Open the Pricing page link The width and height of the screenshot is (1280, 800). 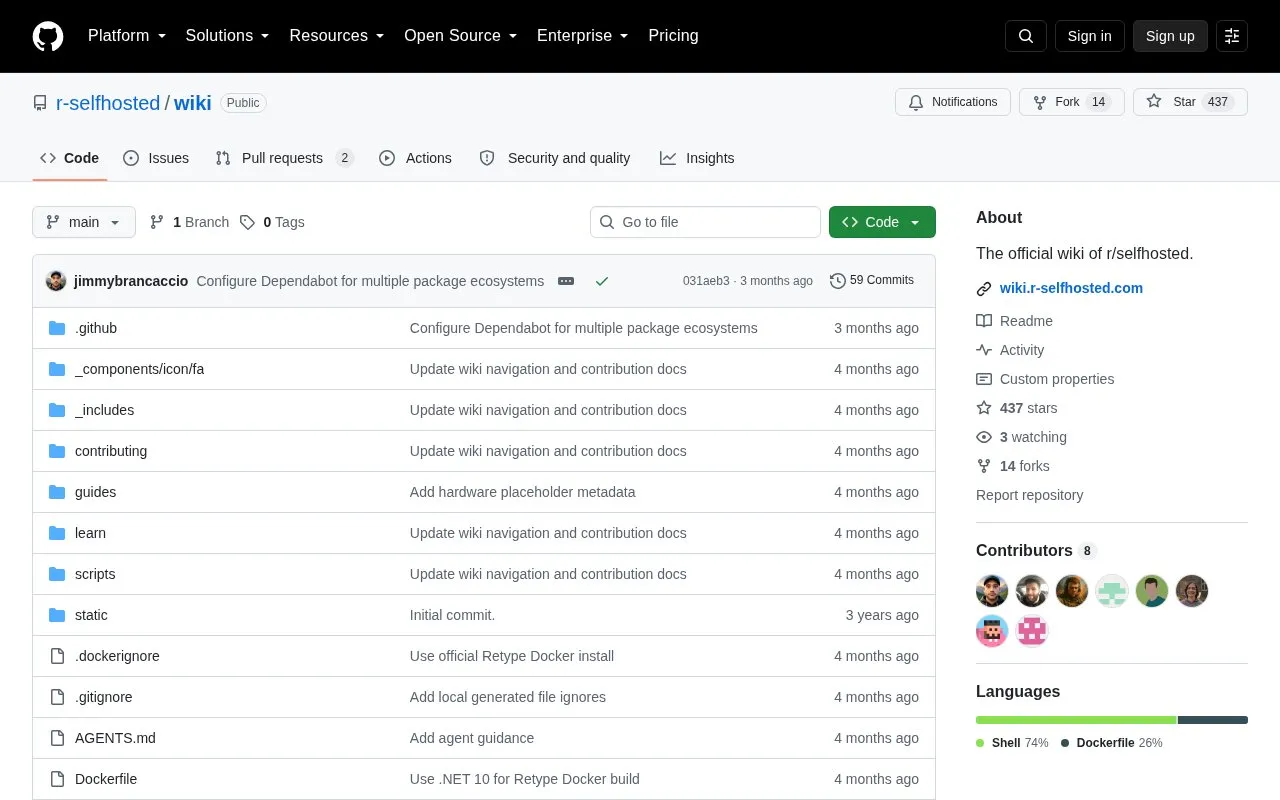pos(673,36)
